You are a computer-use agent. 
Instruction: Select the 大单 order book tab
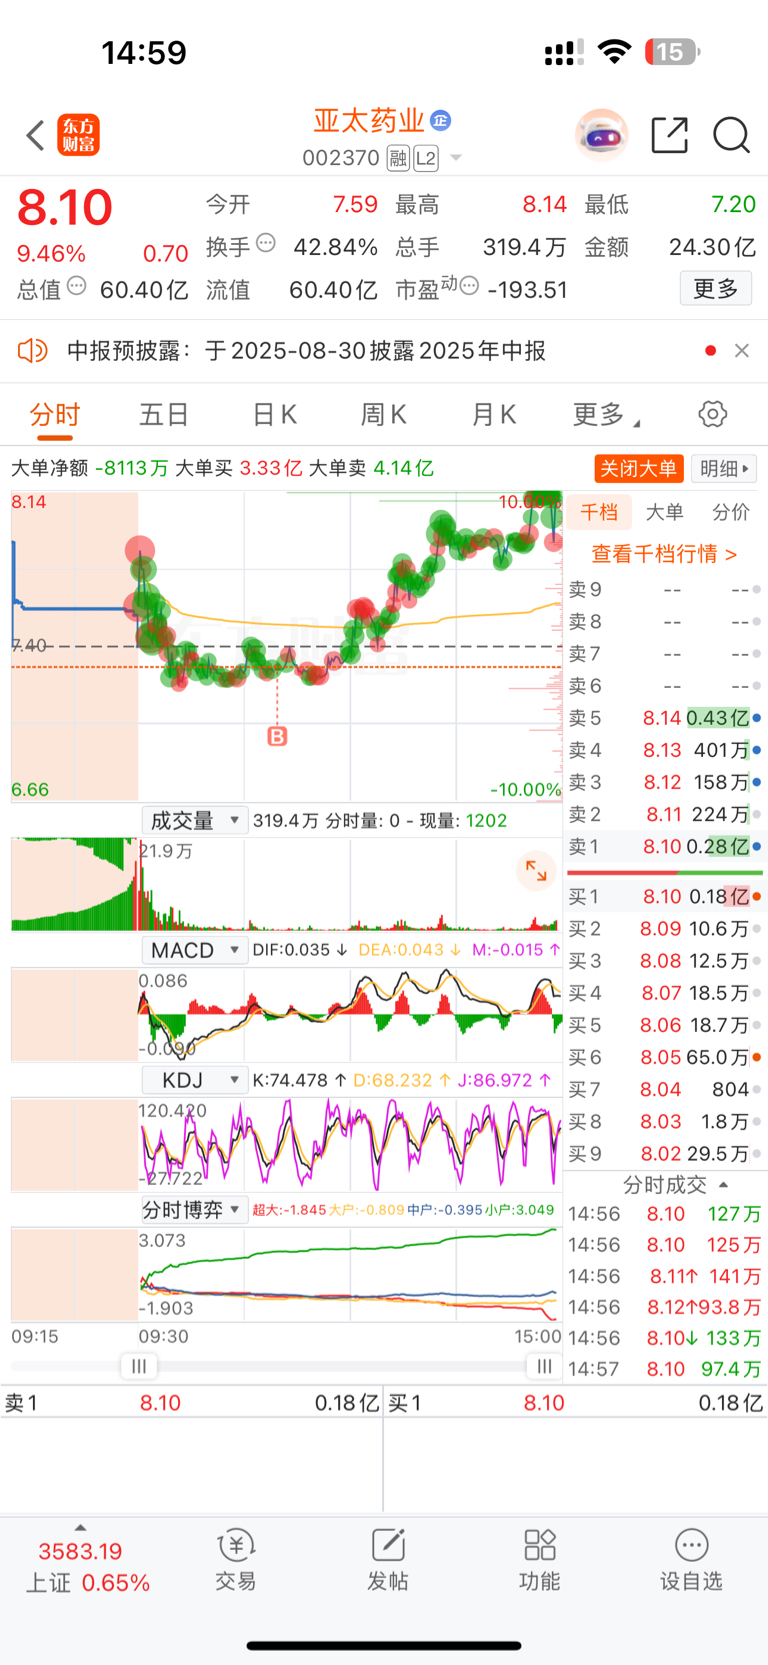(664, 512)
